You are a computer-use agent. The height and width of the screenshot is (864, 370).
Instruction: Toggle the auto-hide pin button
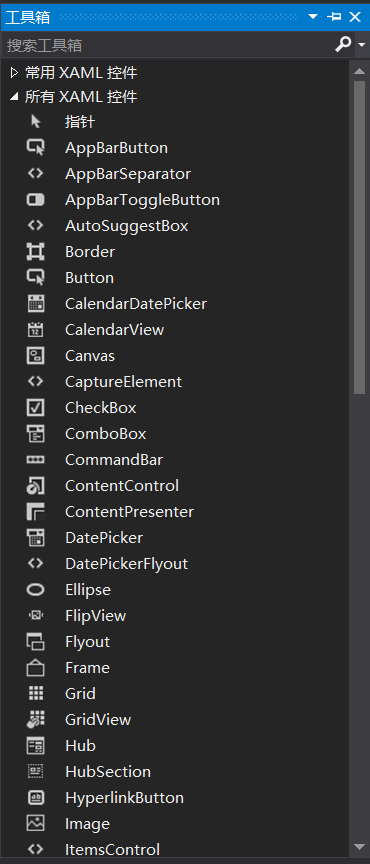(x=334, y=17)
